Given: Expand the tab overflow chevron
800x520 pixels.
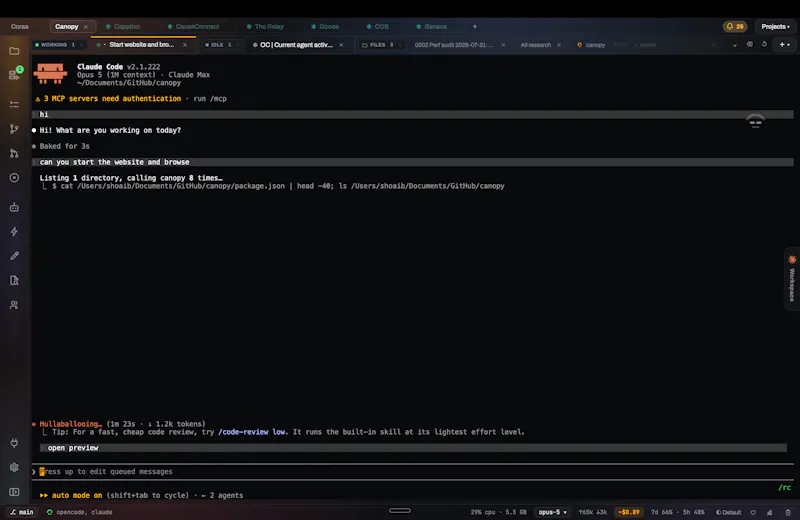Looking at the screenshot, I should (735, 45).
